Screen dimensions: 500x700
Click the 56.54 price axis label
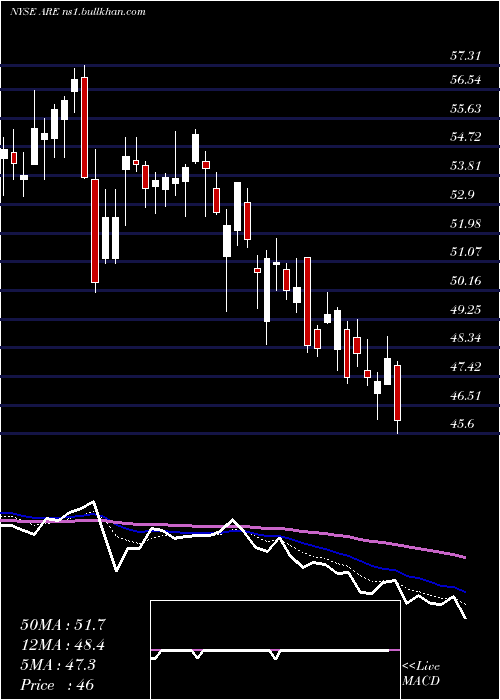(x=466, y=80)
